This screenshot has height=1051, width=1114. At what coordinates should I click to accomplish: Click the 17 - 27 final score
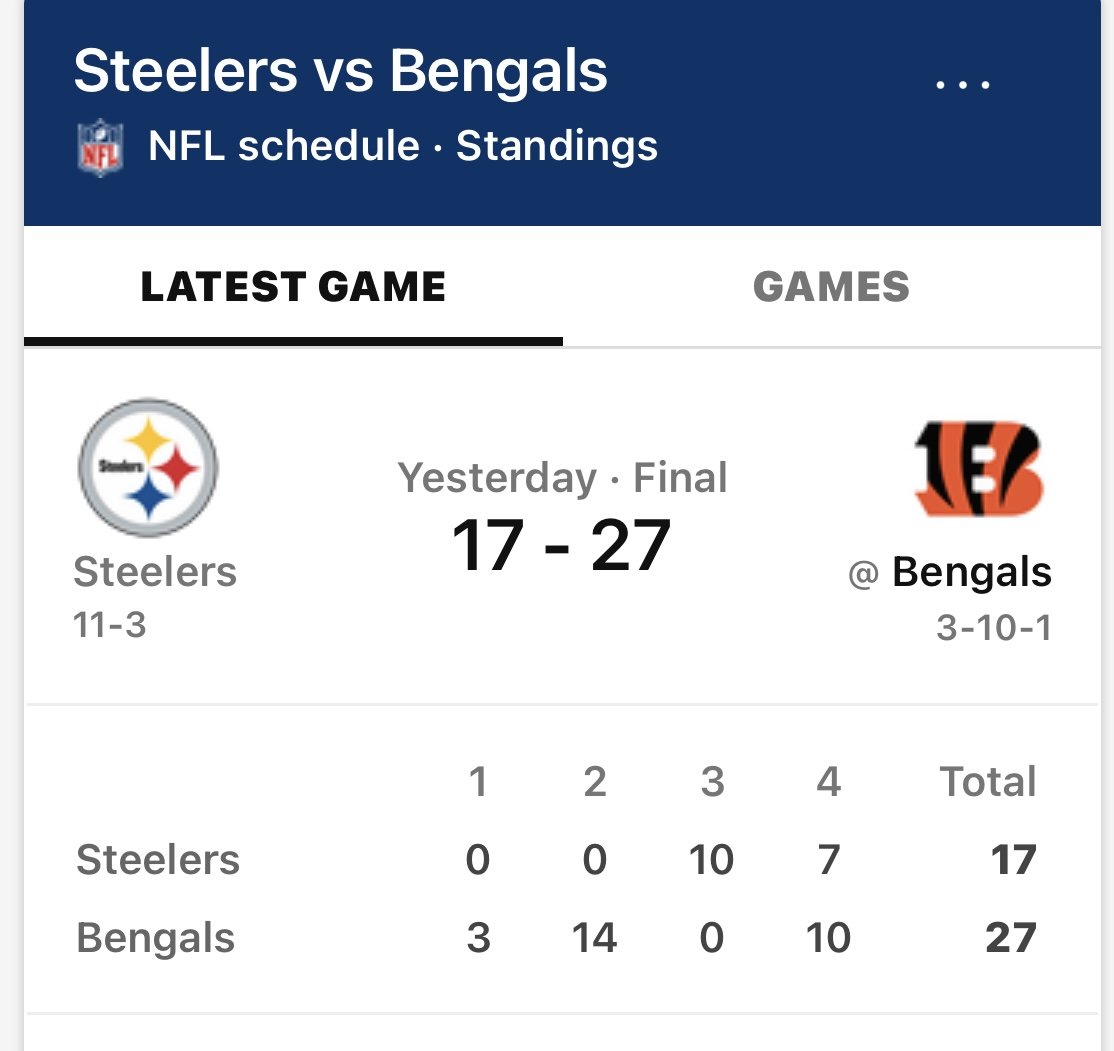coord(561,545)
